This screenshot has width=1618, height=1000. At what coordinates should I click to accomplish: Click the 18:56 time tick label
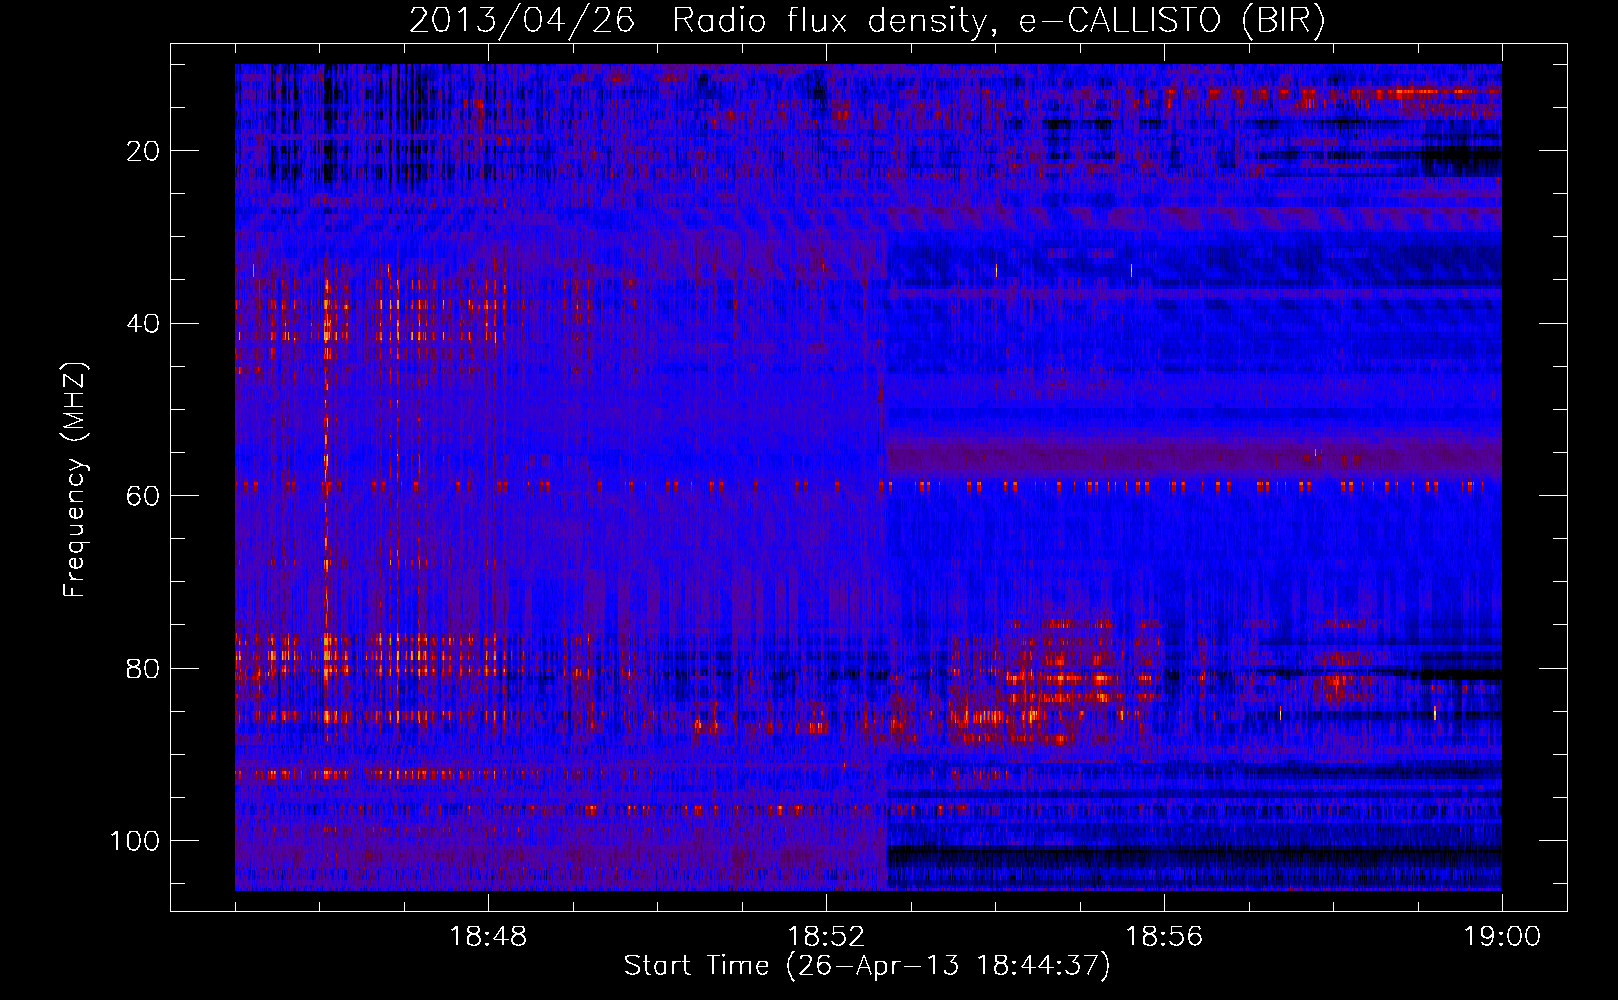1164,937
